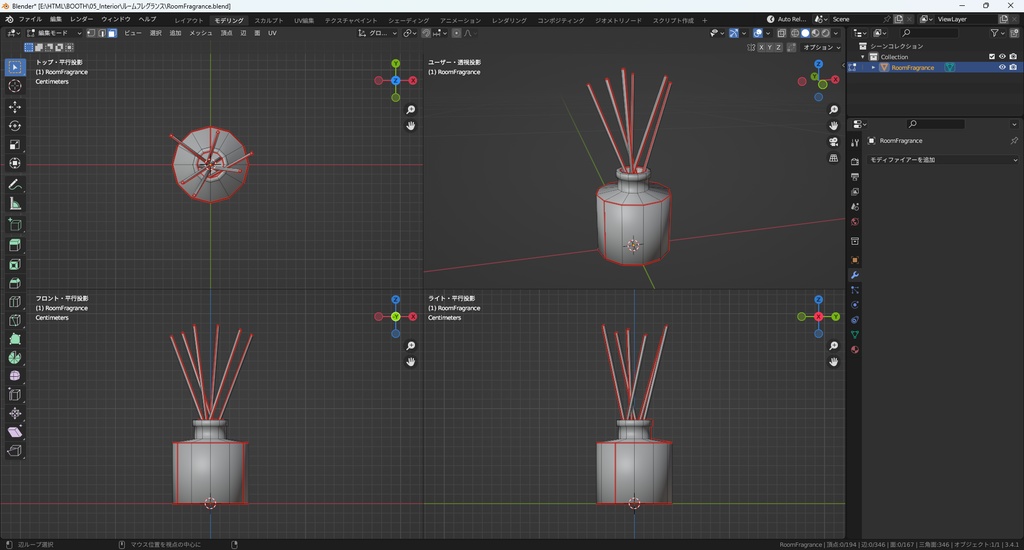This screenshot has width=1024, height=550.
Task: Select the Move tool in left toolbar
Action: click(x=15, y=106)
